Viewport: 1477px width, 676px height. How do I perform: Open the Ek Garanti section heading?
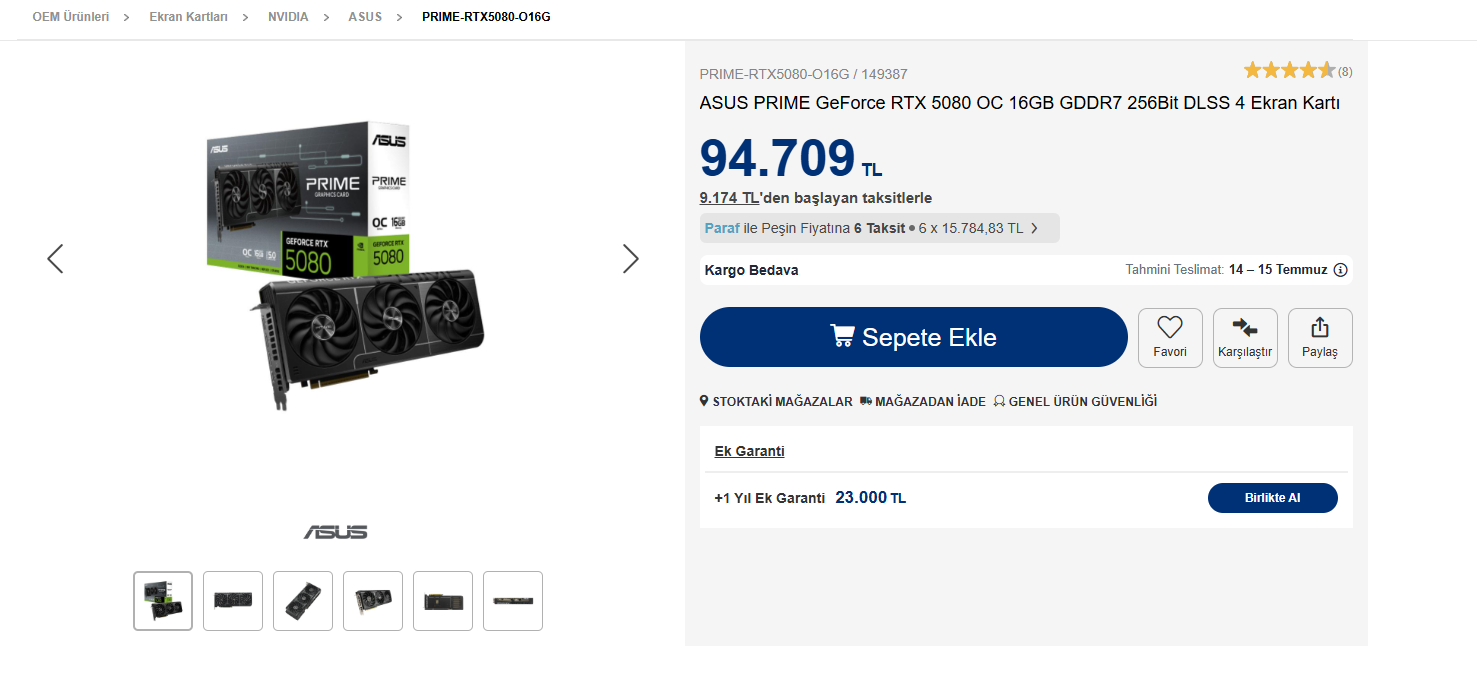coord(749,451)
